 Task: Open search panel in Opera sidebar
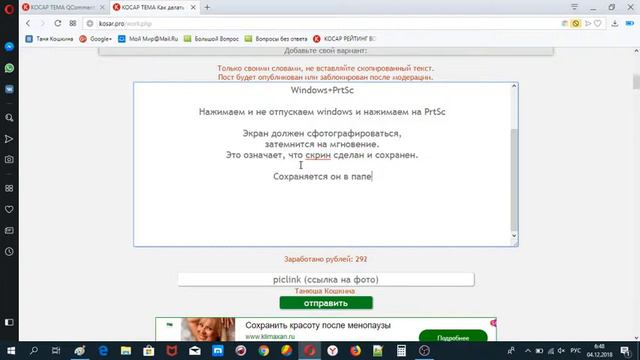point(9,118)
